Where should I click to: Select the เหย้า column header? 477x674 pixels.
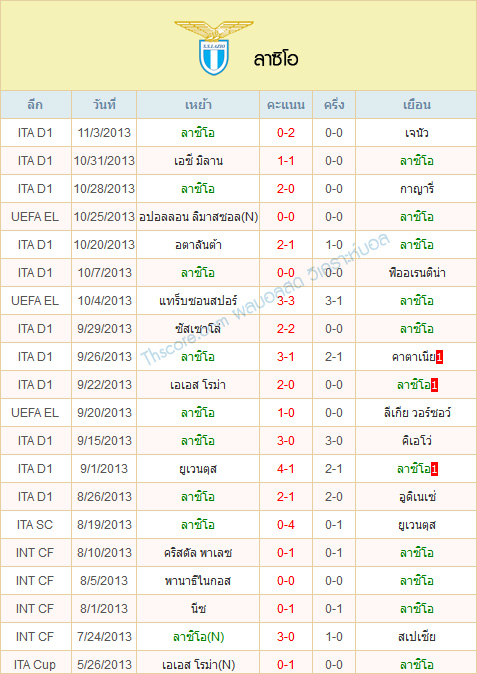198,104
